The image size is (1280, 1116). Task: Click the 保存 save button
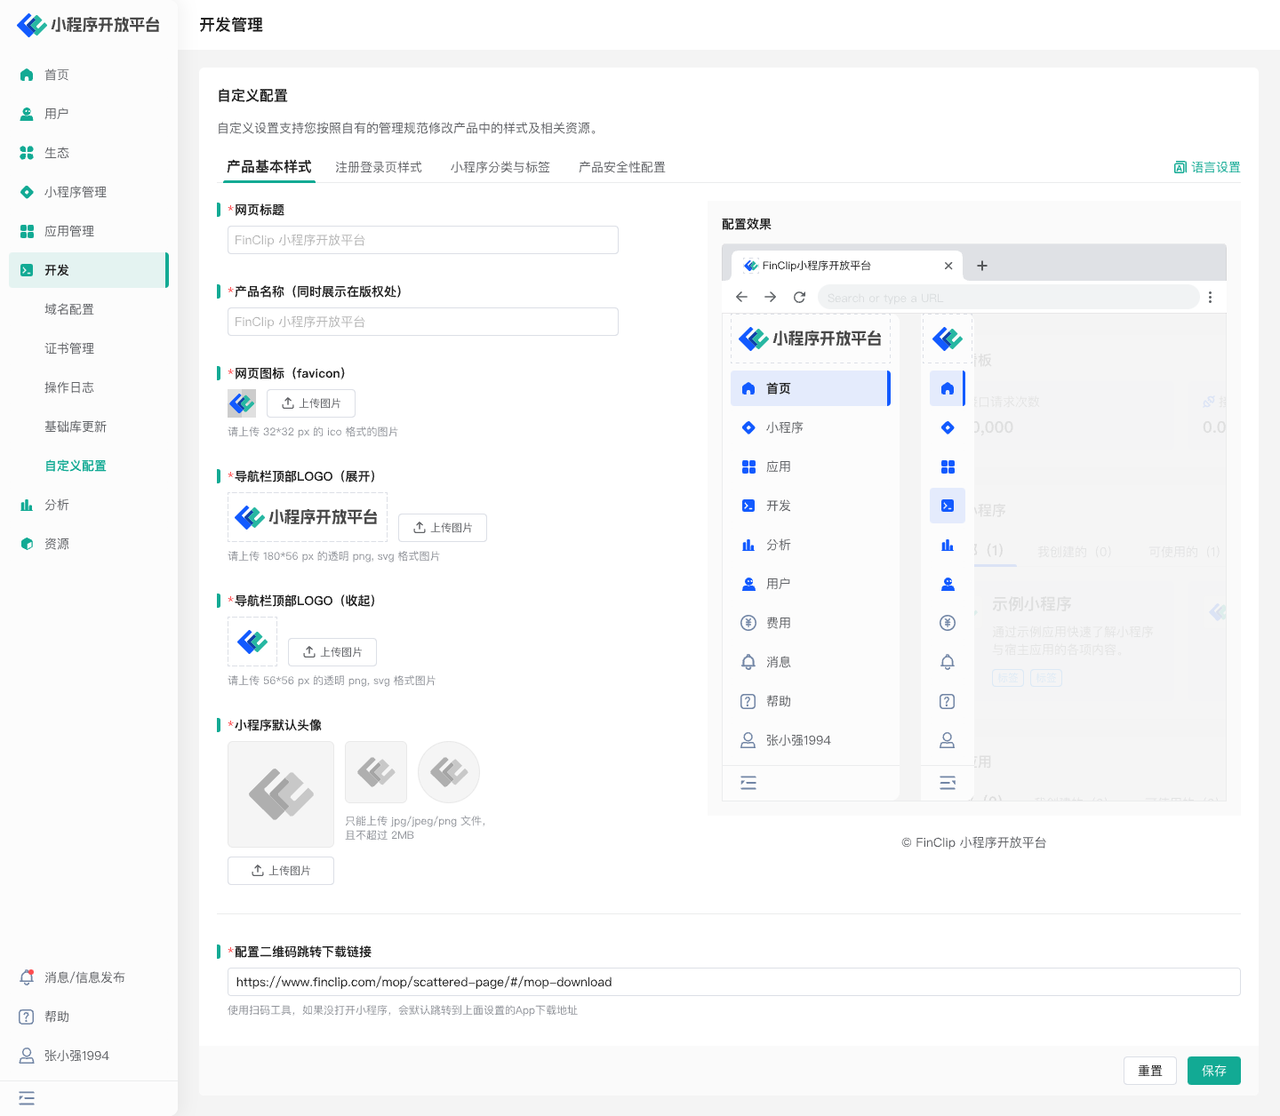[1214, 1070]
